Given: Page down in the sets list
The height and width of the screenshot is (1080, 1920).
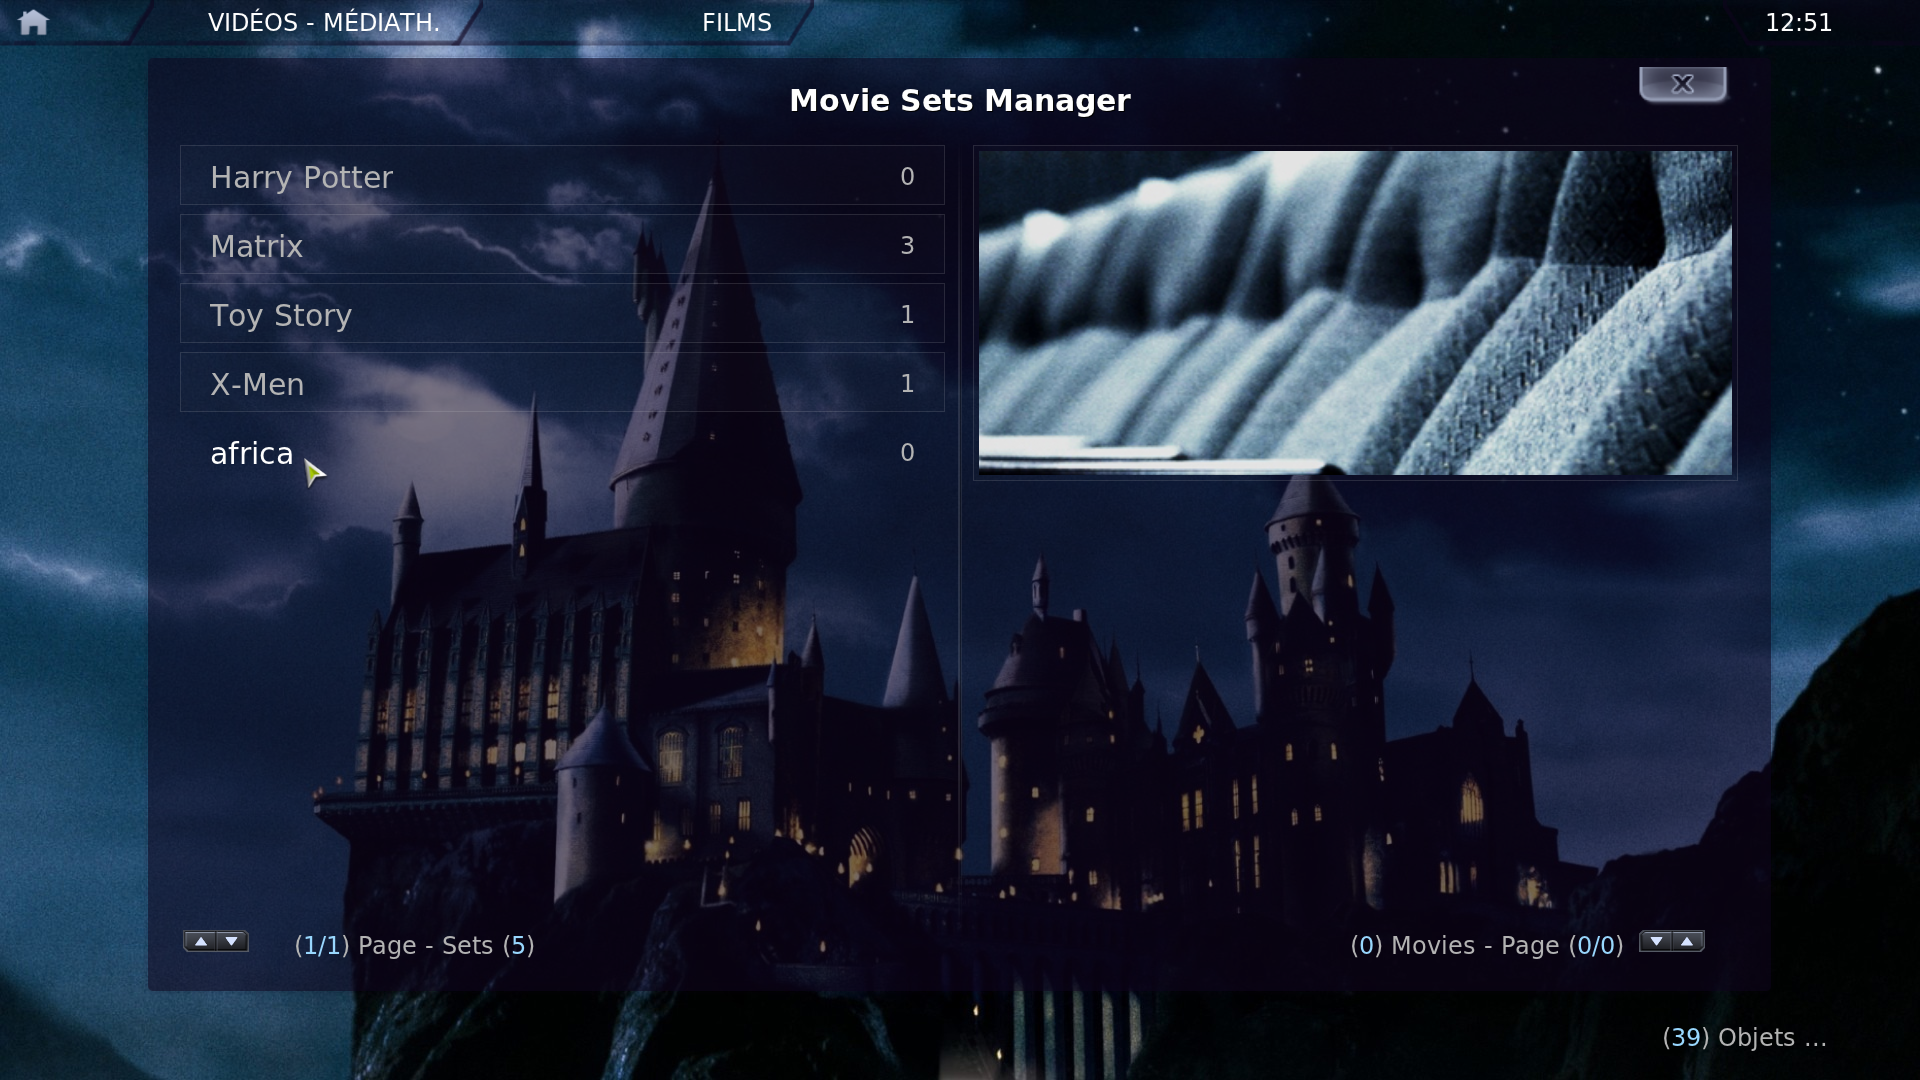Looking at the screenshot, I should (x=232, y=942).
